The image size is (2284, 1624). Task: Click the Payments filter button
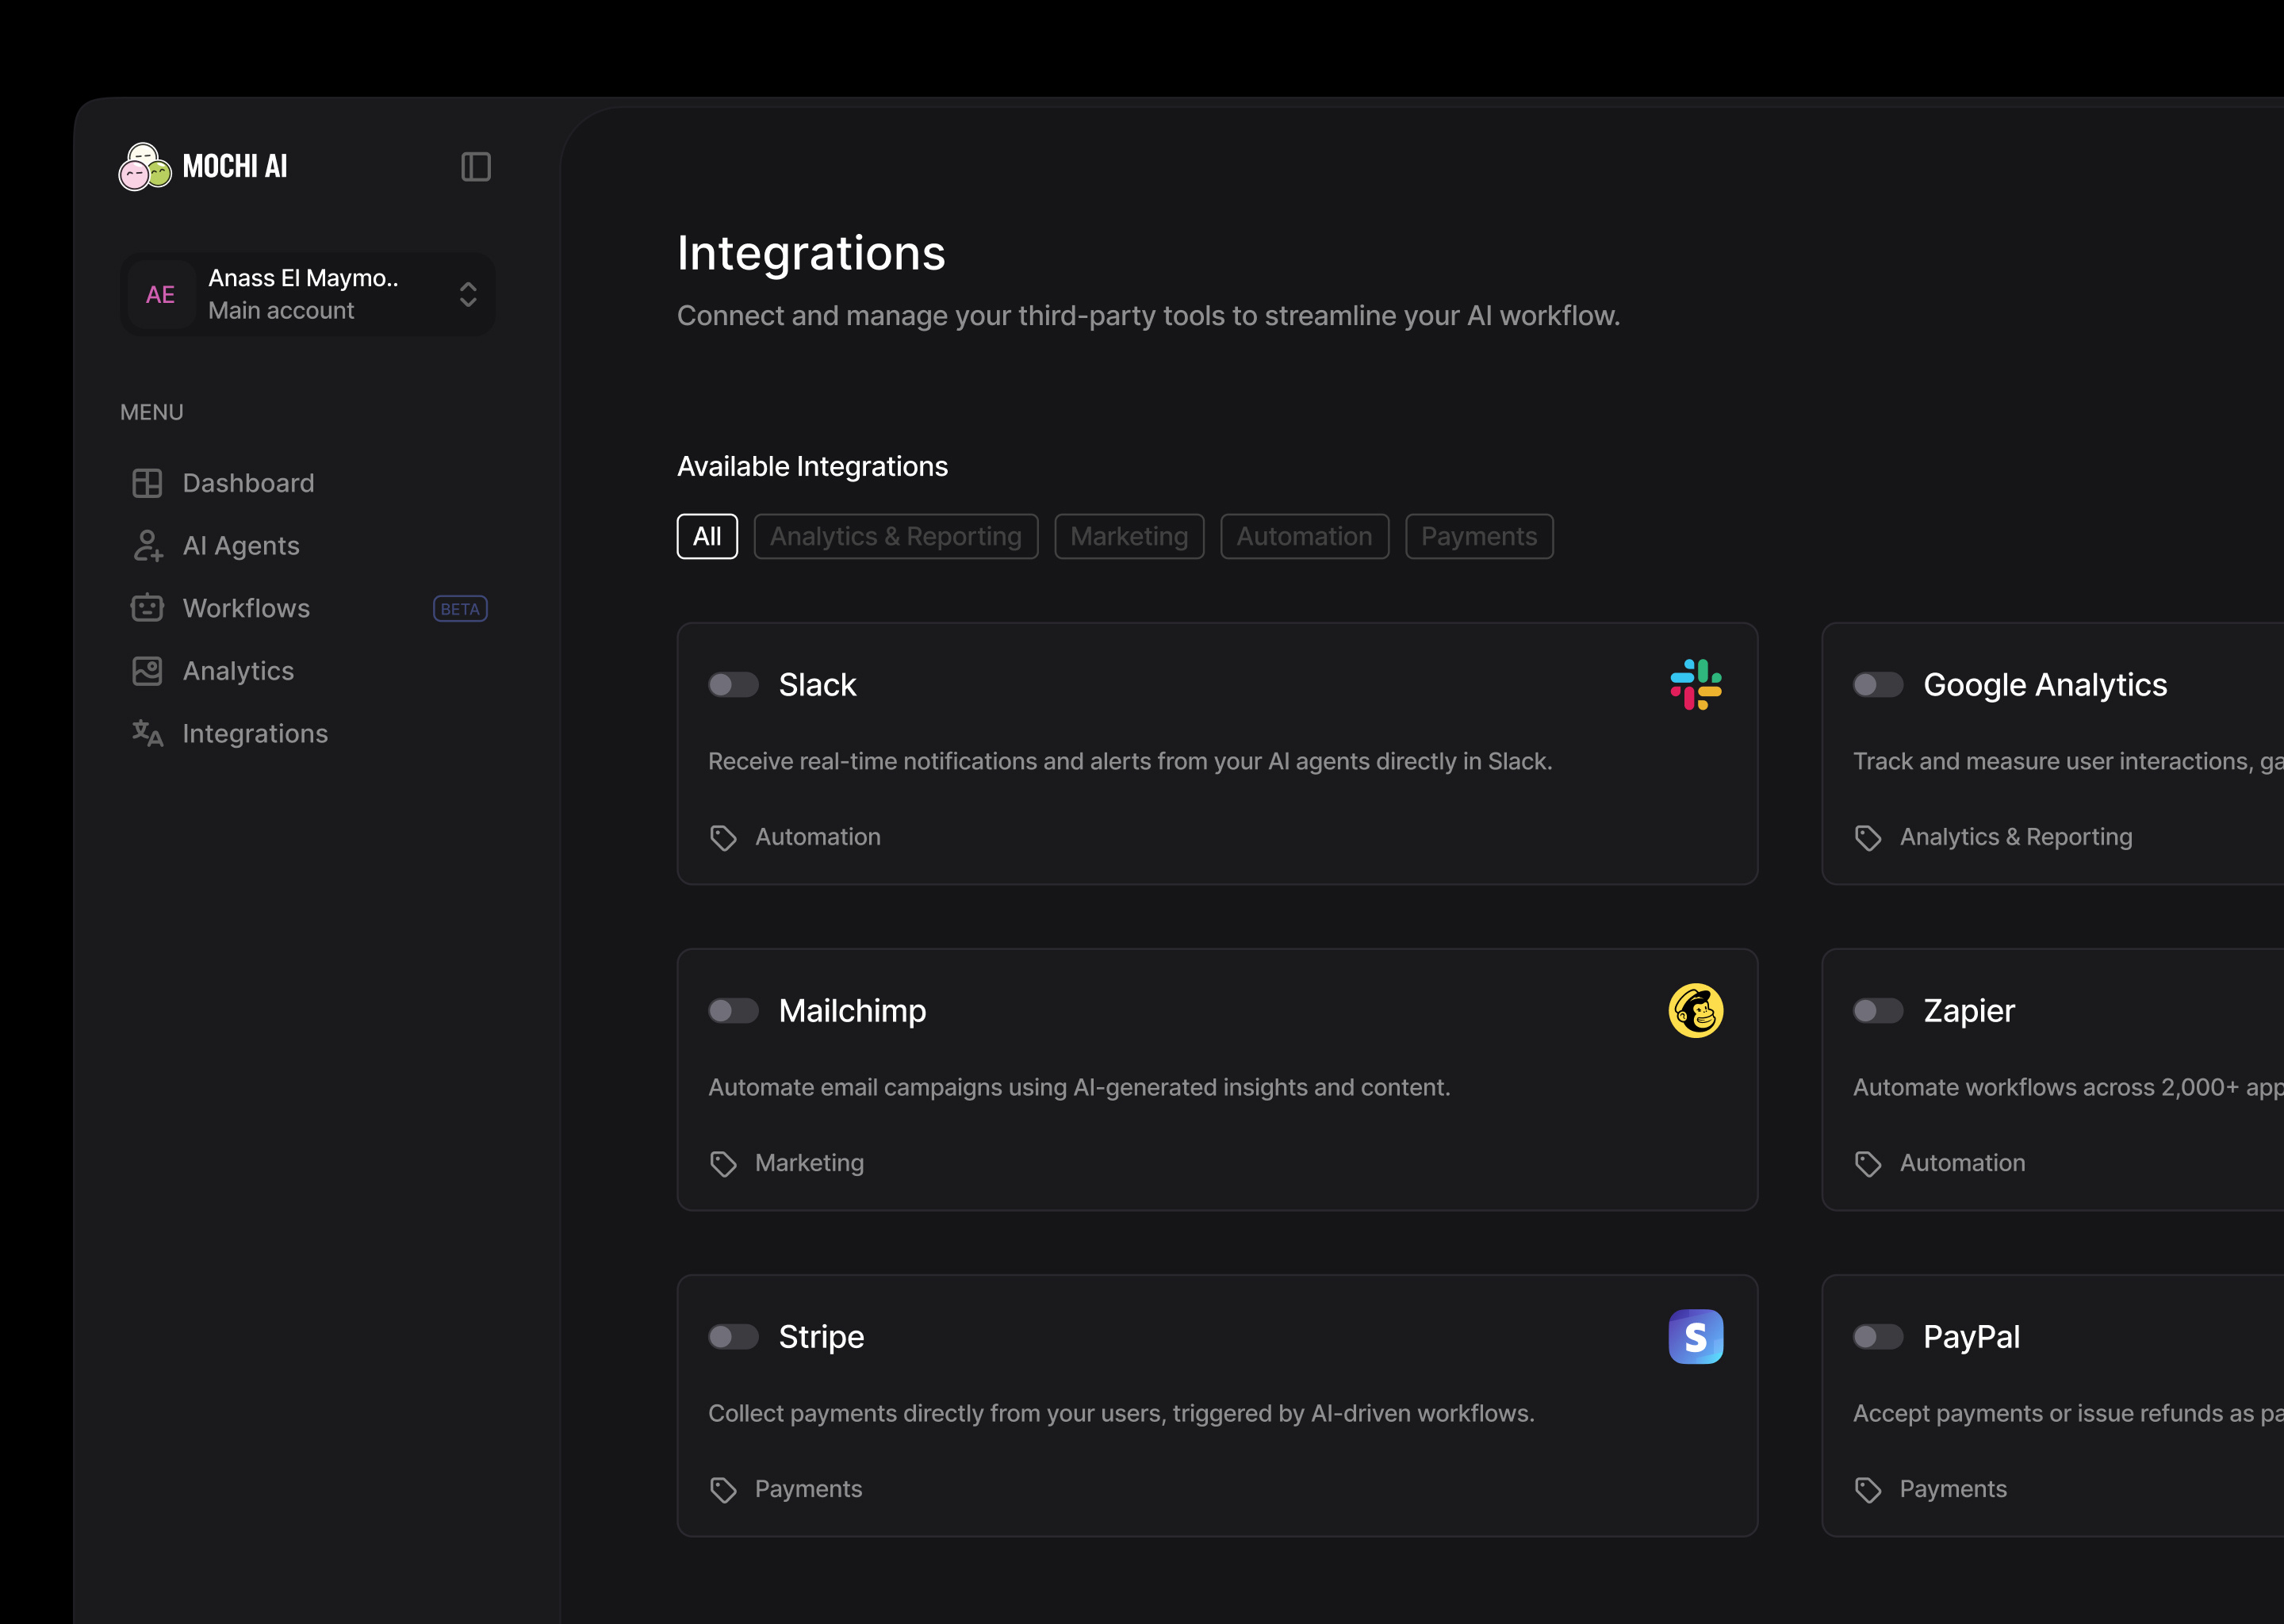click(1479, 536)
